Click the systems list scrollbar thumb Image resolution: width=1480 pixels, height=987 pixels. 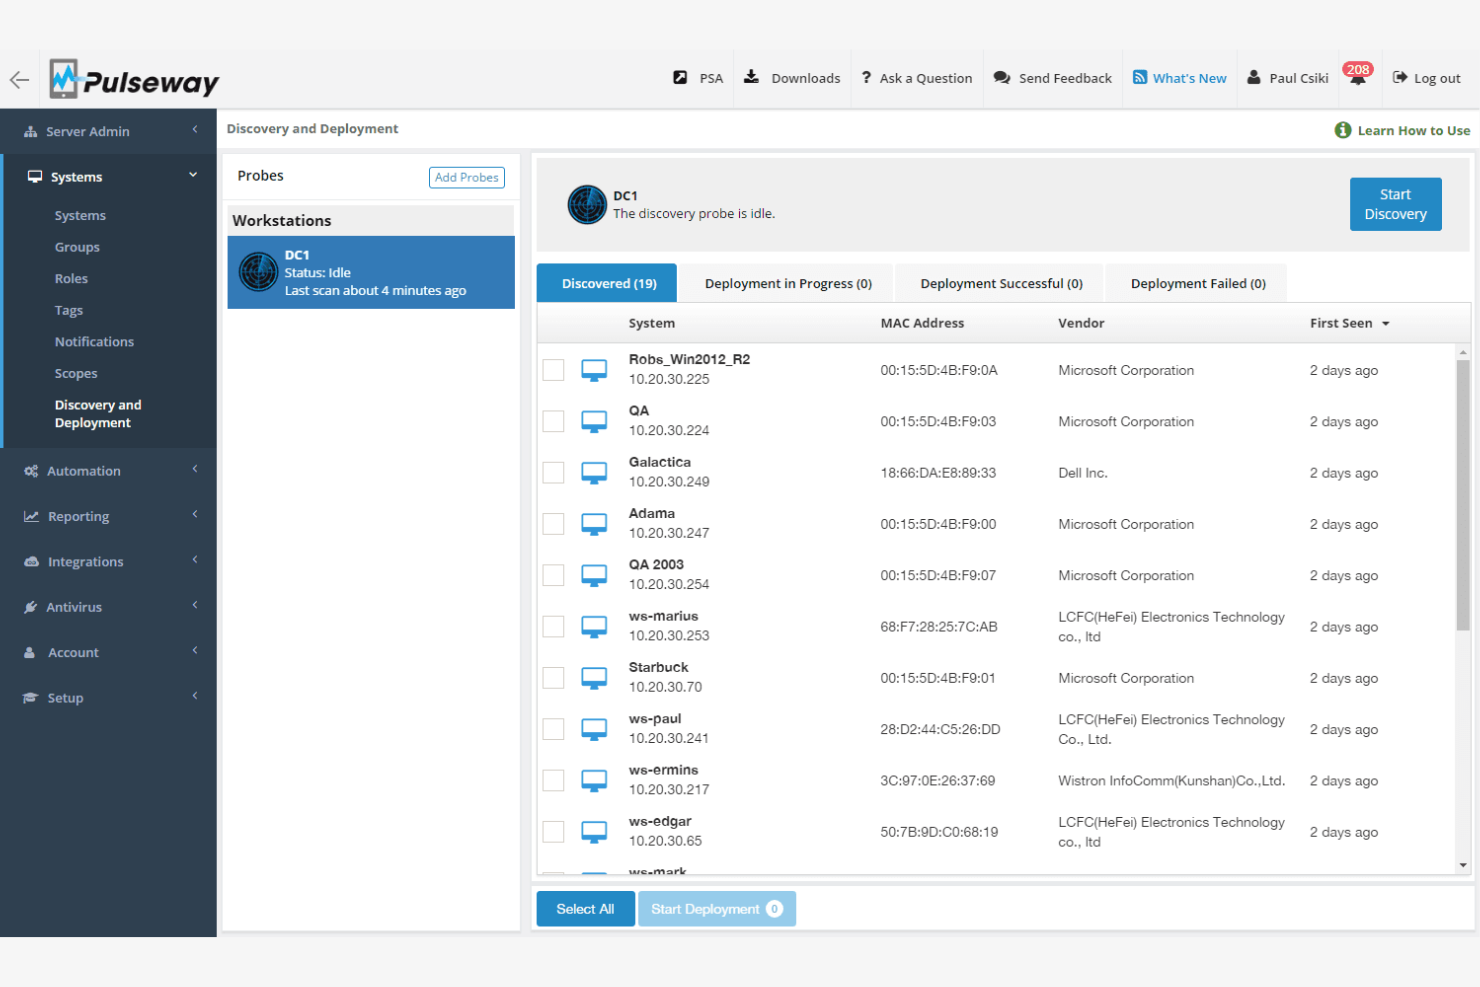point(1463,495)
